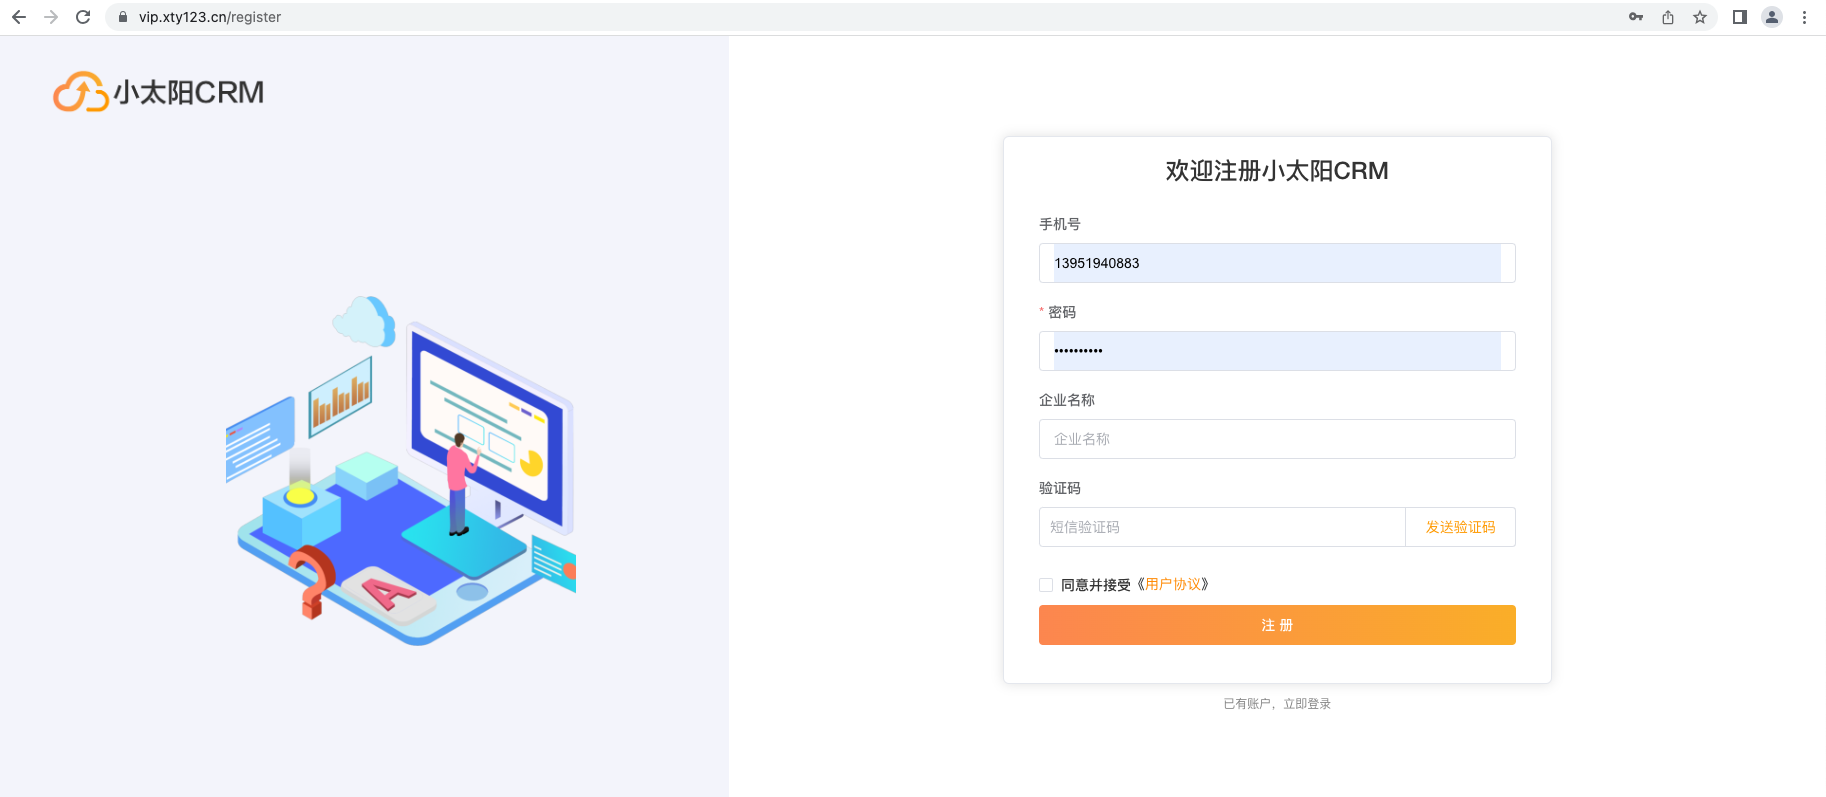Open the Chrome three-dot menu
The width and height of the screenshot is (1826, 797).
pyautogui.click(x=1804, y=17)
